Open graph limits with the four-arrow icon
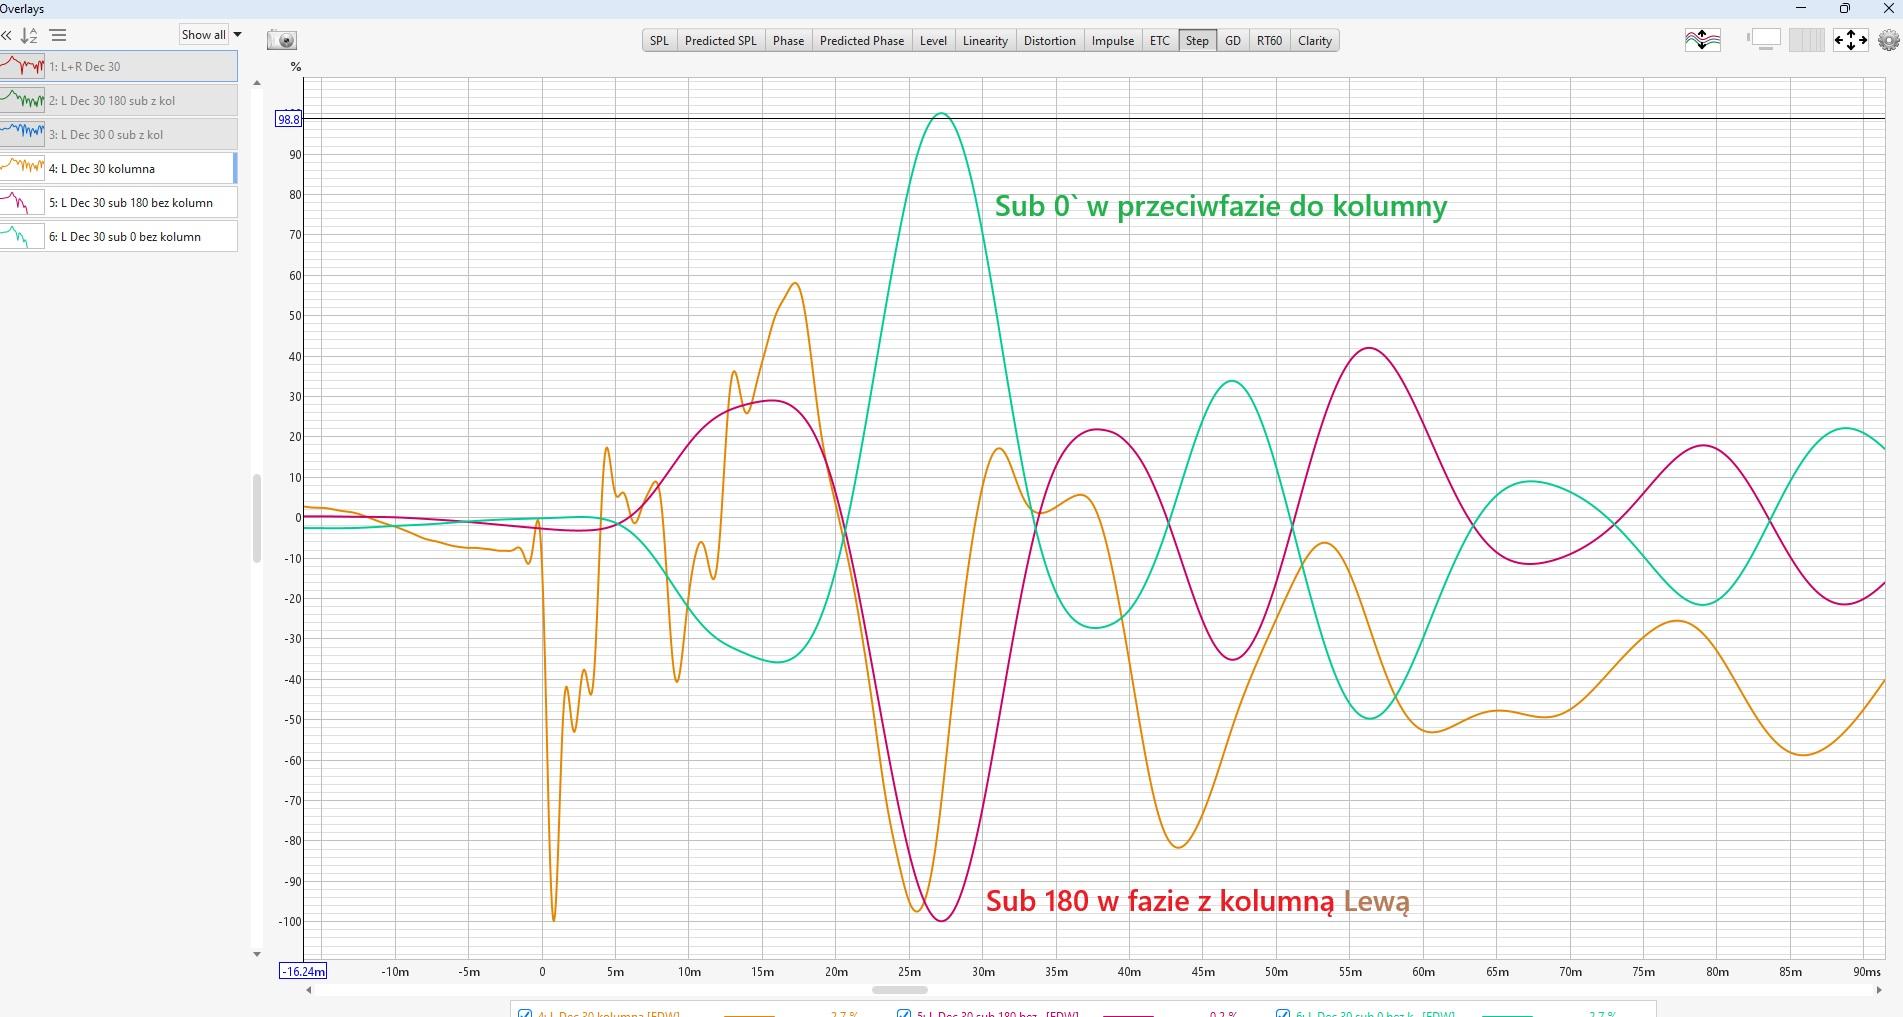Image resolution: width=1903 pixels, height=1017 pixels. pyautogui.click(x=1850, y=40)
